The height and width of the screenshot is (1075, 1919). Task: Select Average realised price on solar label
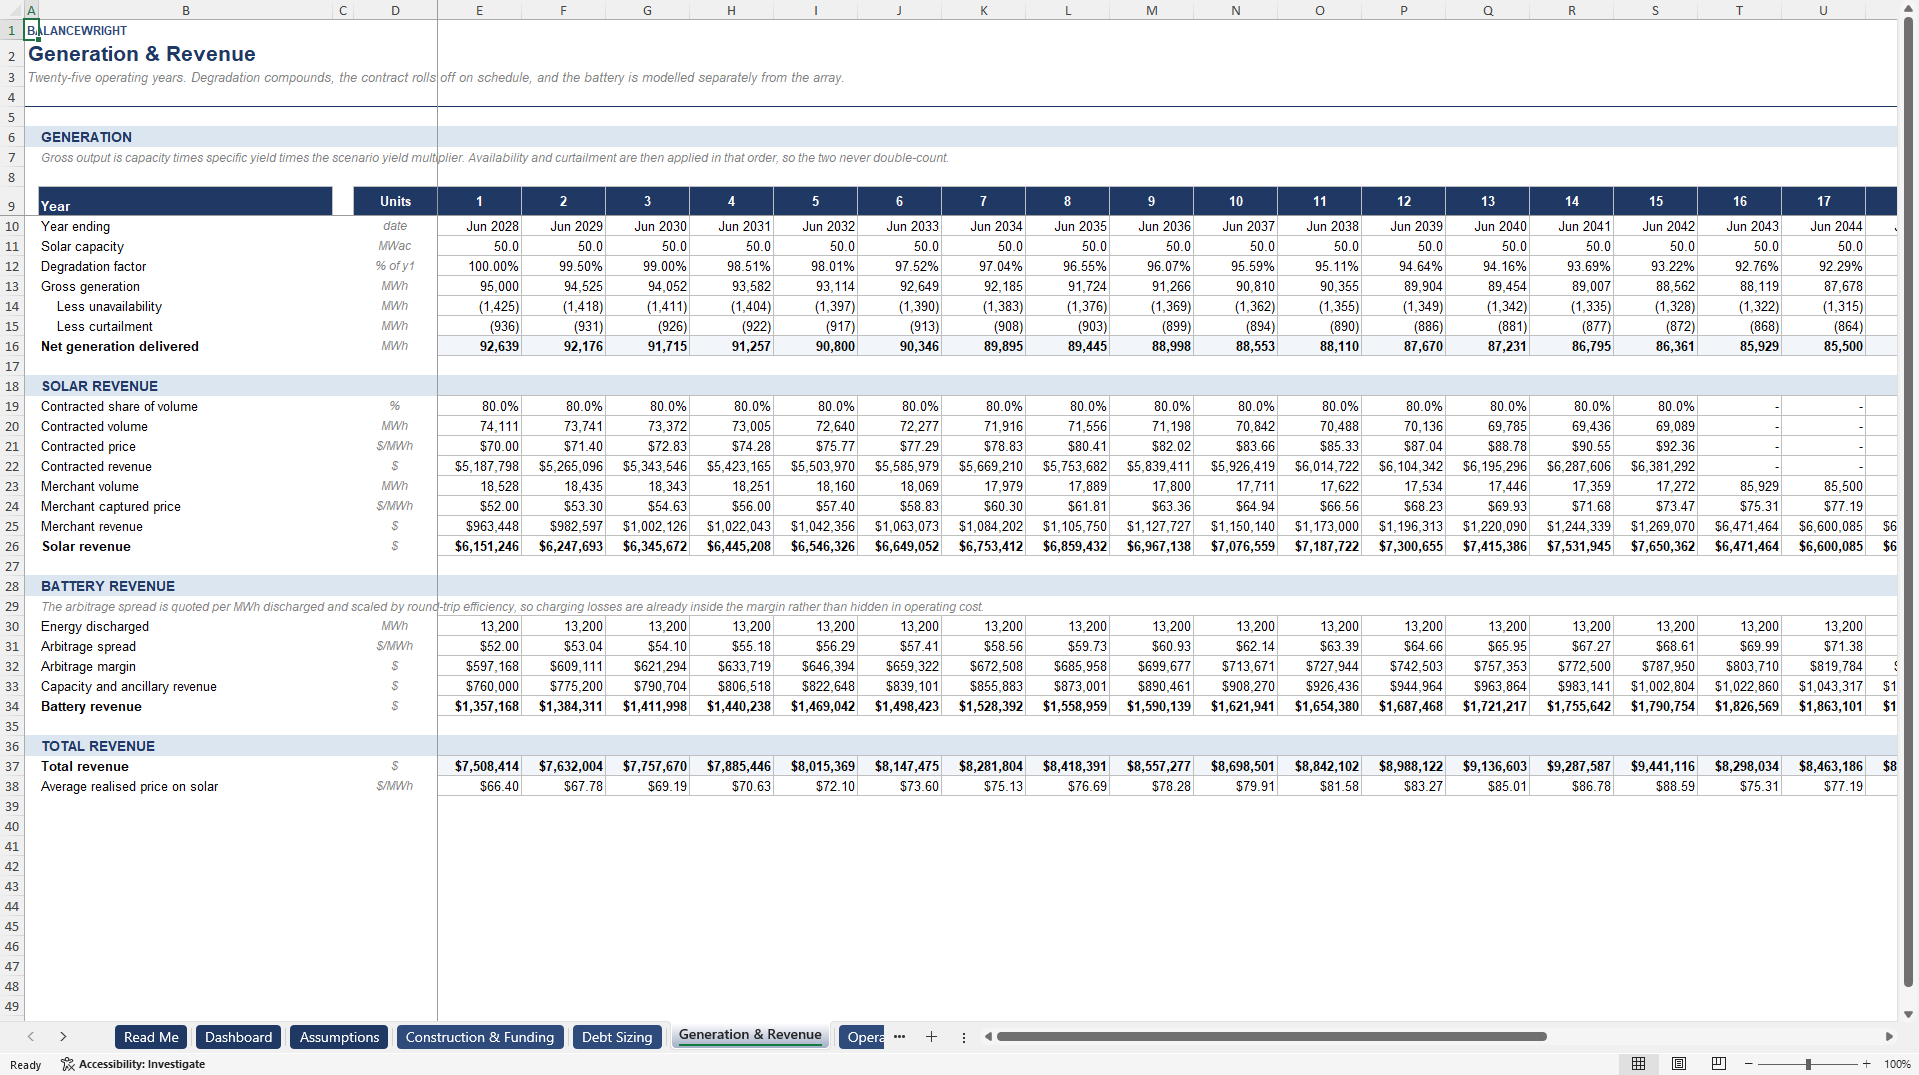point(129,787)
